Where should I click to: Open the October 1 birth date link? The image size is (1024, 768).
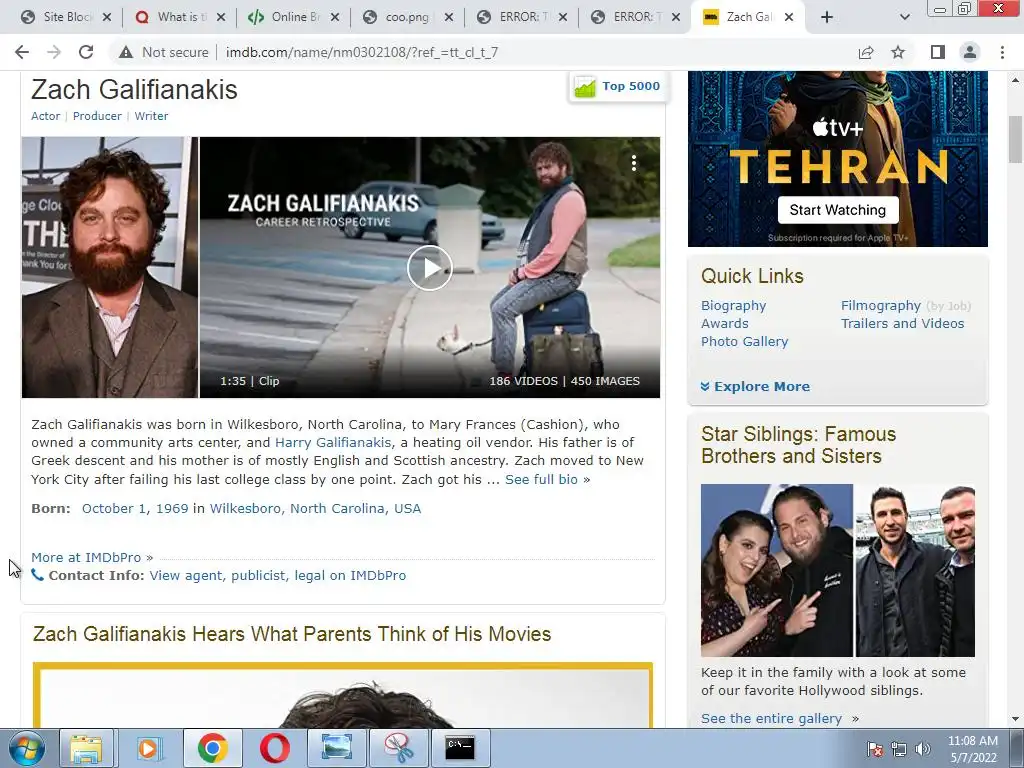tap(114, 509)
